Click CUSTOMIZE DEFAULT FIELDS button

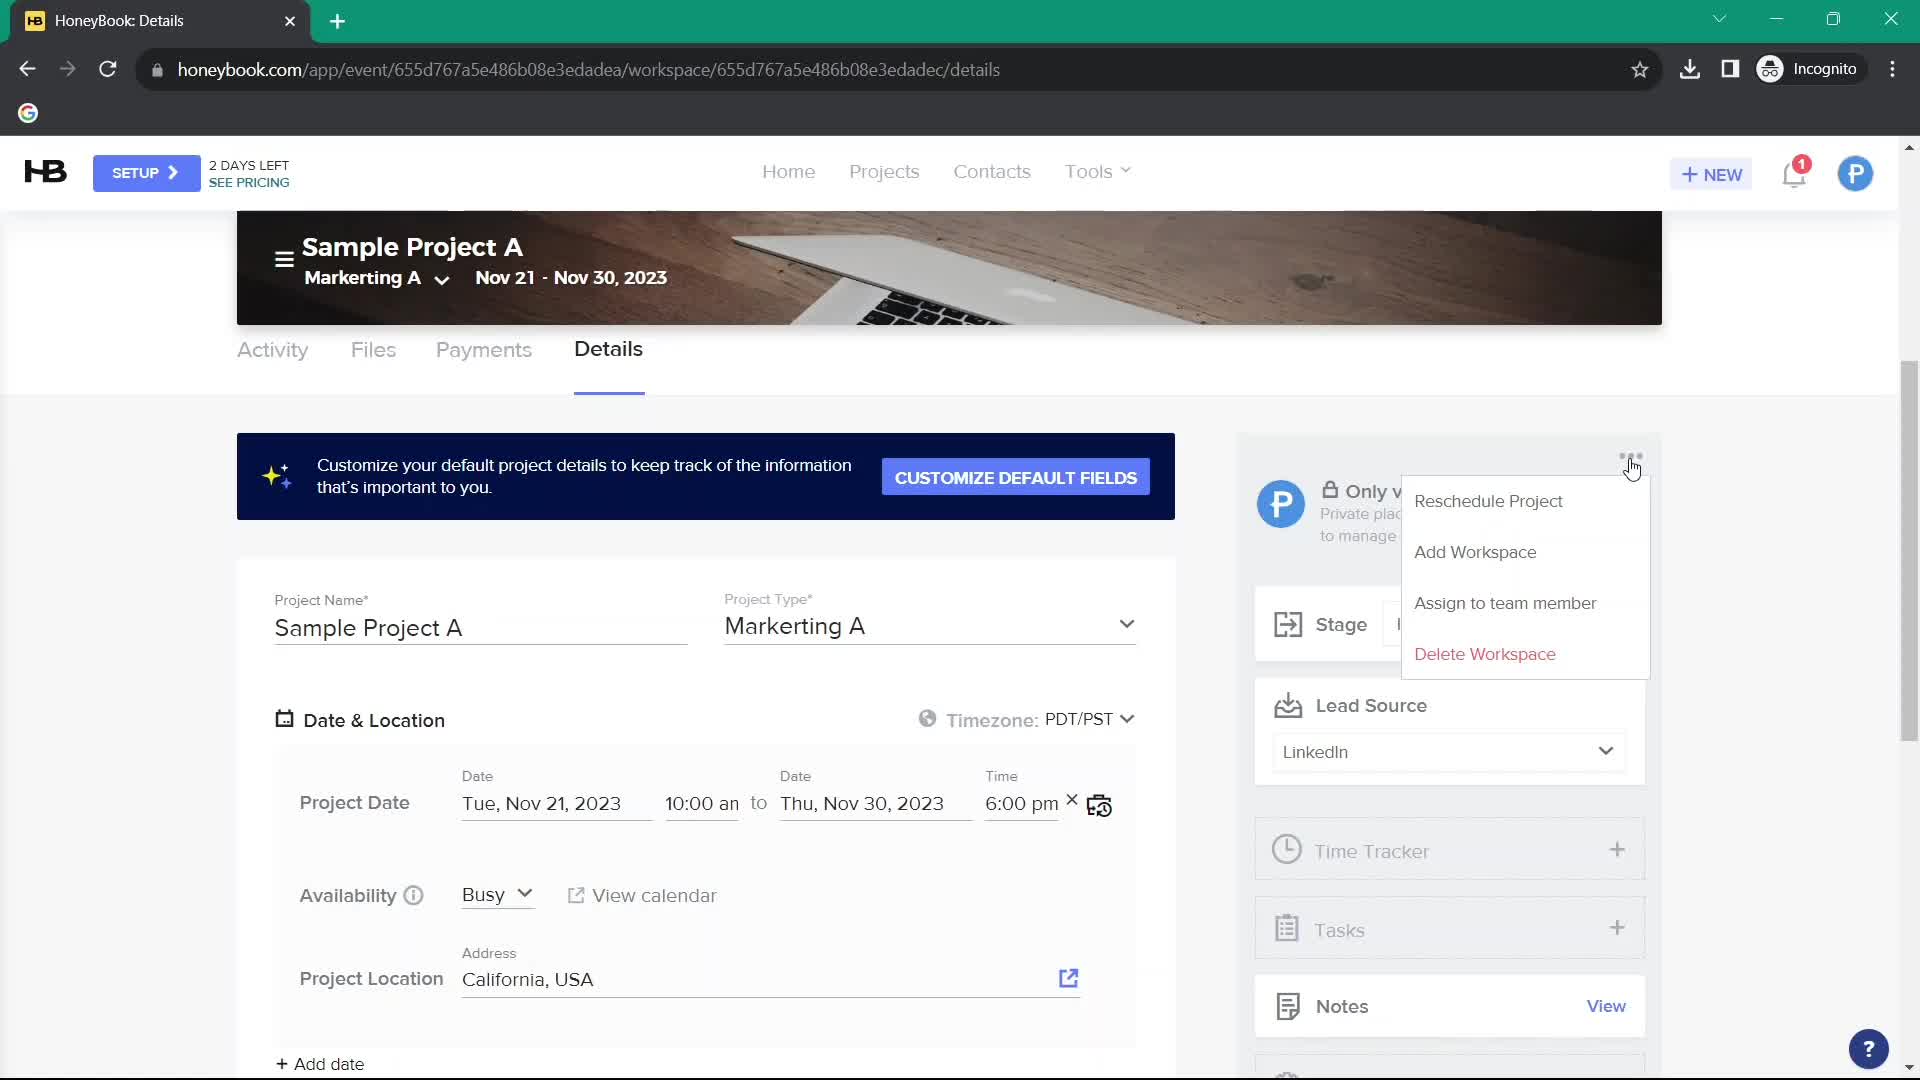1015,477
